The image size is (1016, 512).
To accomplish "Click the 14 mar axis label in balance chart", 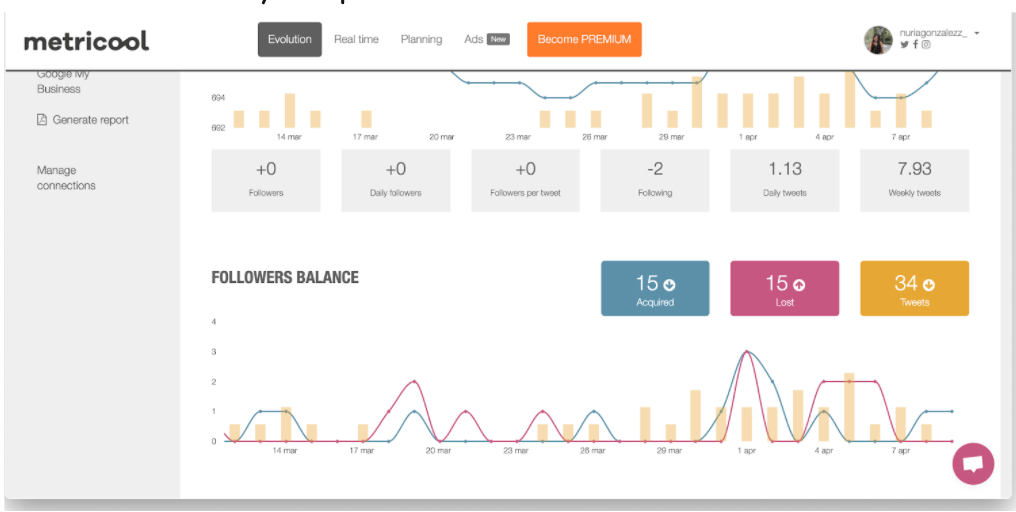I will point(286,450).
